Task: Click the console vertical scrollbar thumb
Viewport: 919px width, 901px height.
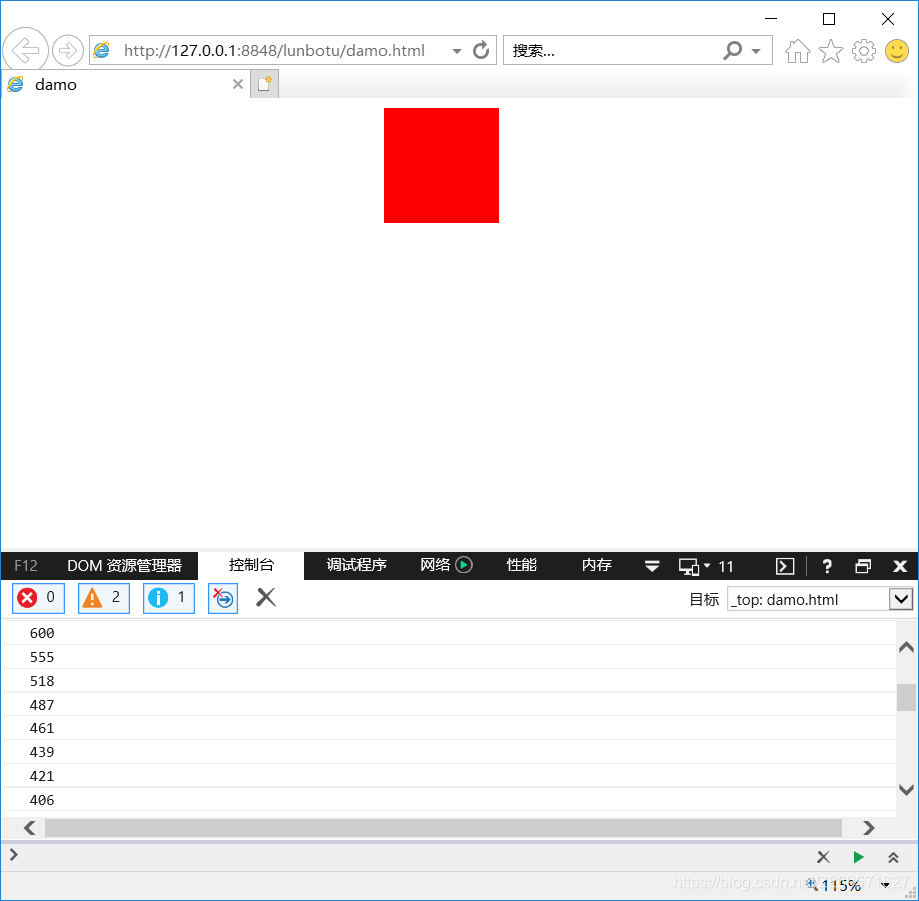Action: [x=906, y=697]
